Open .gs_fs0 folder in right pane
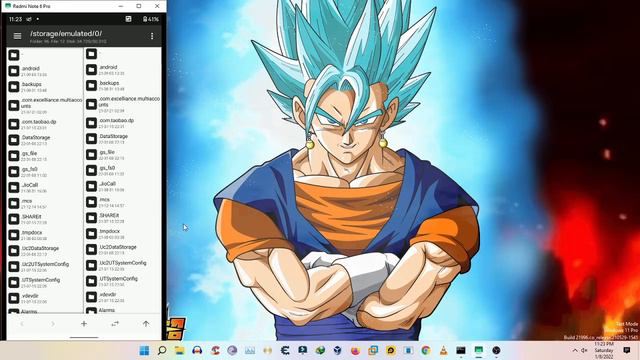 pos(123,170)
